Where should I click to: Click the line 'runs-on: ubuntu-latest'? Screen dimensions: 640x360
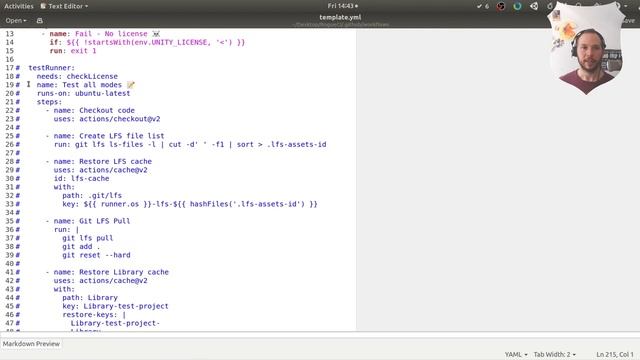(x=83, y=93)
